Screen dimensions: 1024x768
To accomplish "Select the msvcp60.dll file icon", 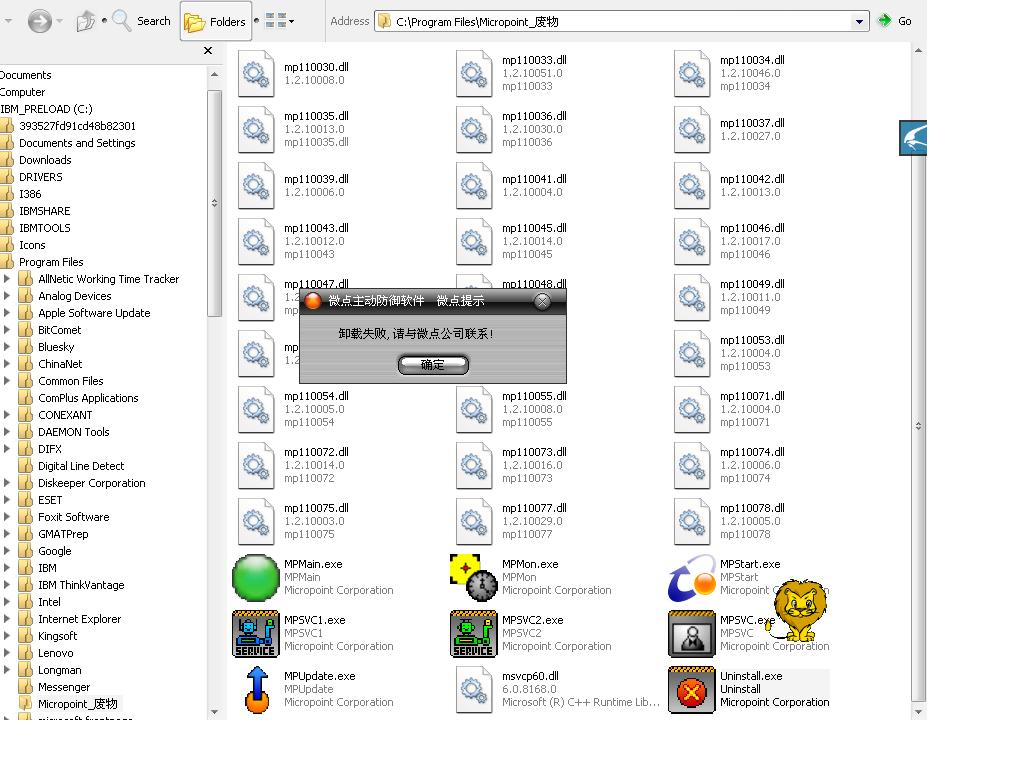I will [x=474, y=690].
